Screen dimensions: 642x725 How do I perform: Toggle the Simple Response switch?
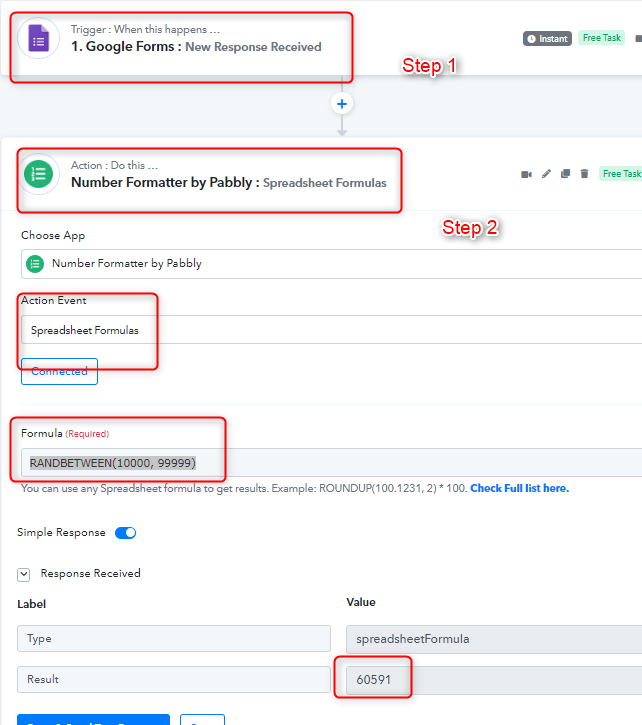pyautogui.click(x=125, y=533)
